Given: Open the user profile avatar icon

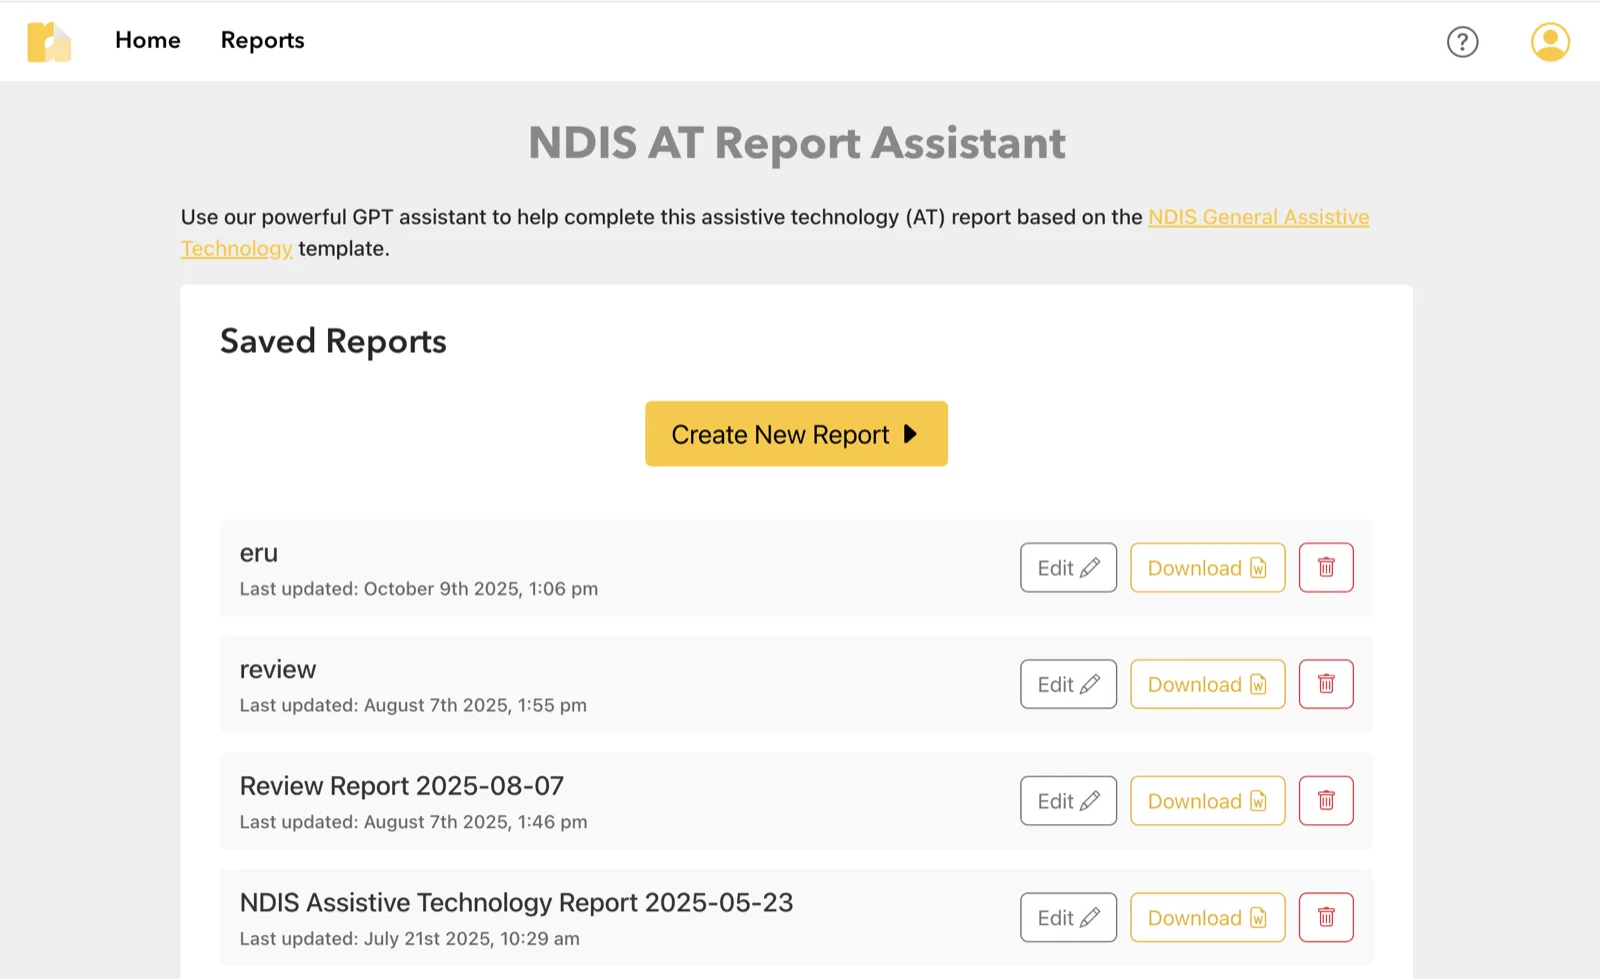Looking at the screenshot, I should pyautogui.click(x=1550, y=42).
